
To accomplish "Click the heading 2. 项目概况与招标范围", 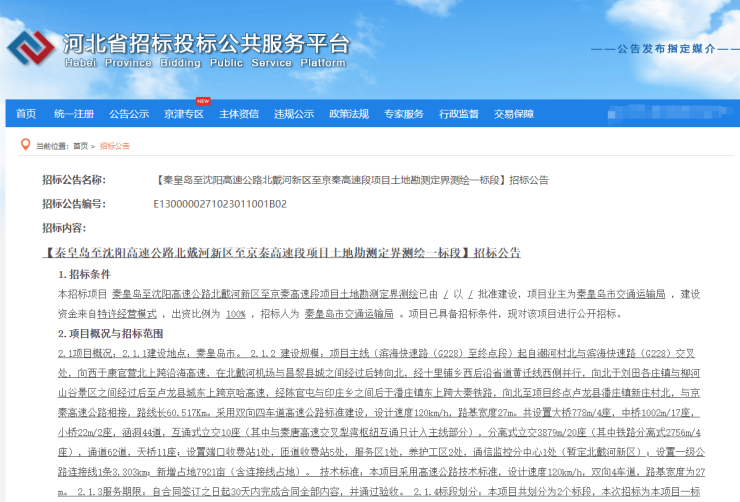I will click(x=110, y=334).
